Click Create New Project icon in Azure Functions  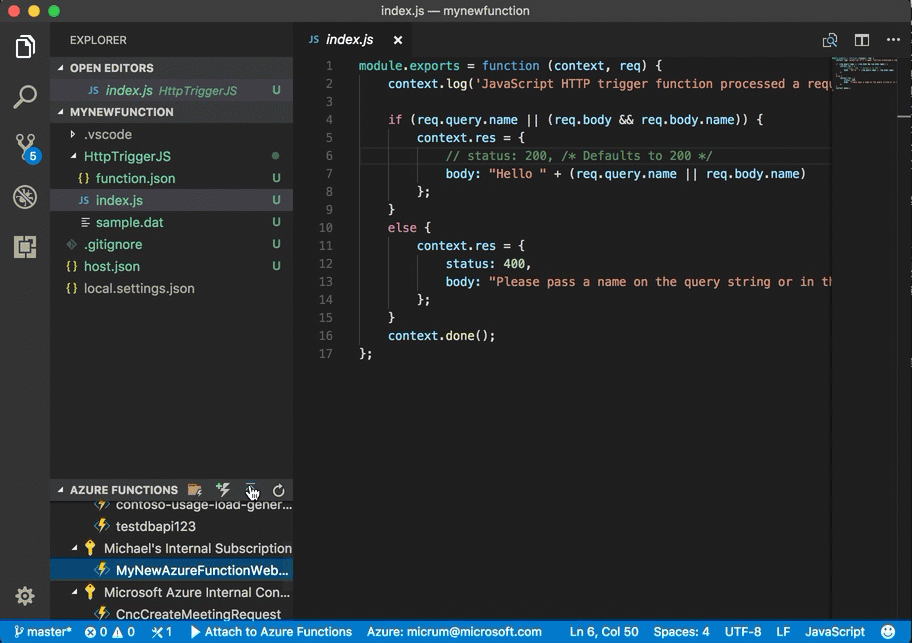[x=195, y=490]
